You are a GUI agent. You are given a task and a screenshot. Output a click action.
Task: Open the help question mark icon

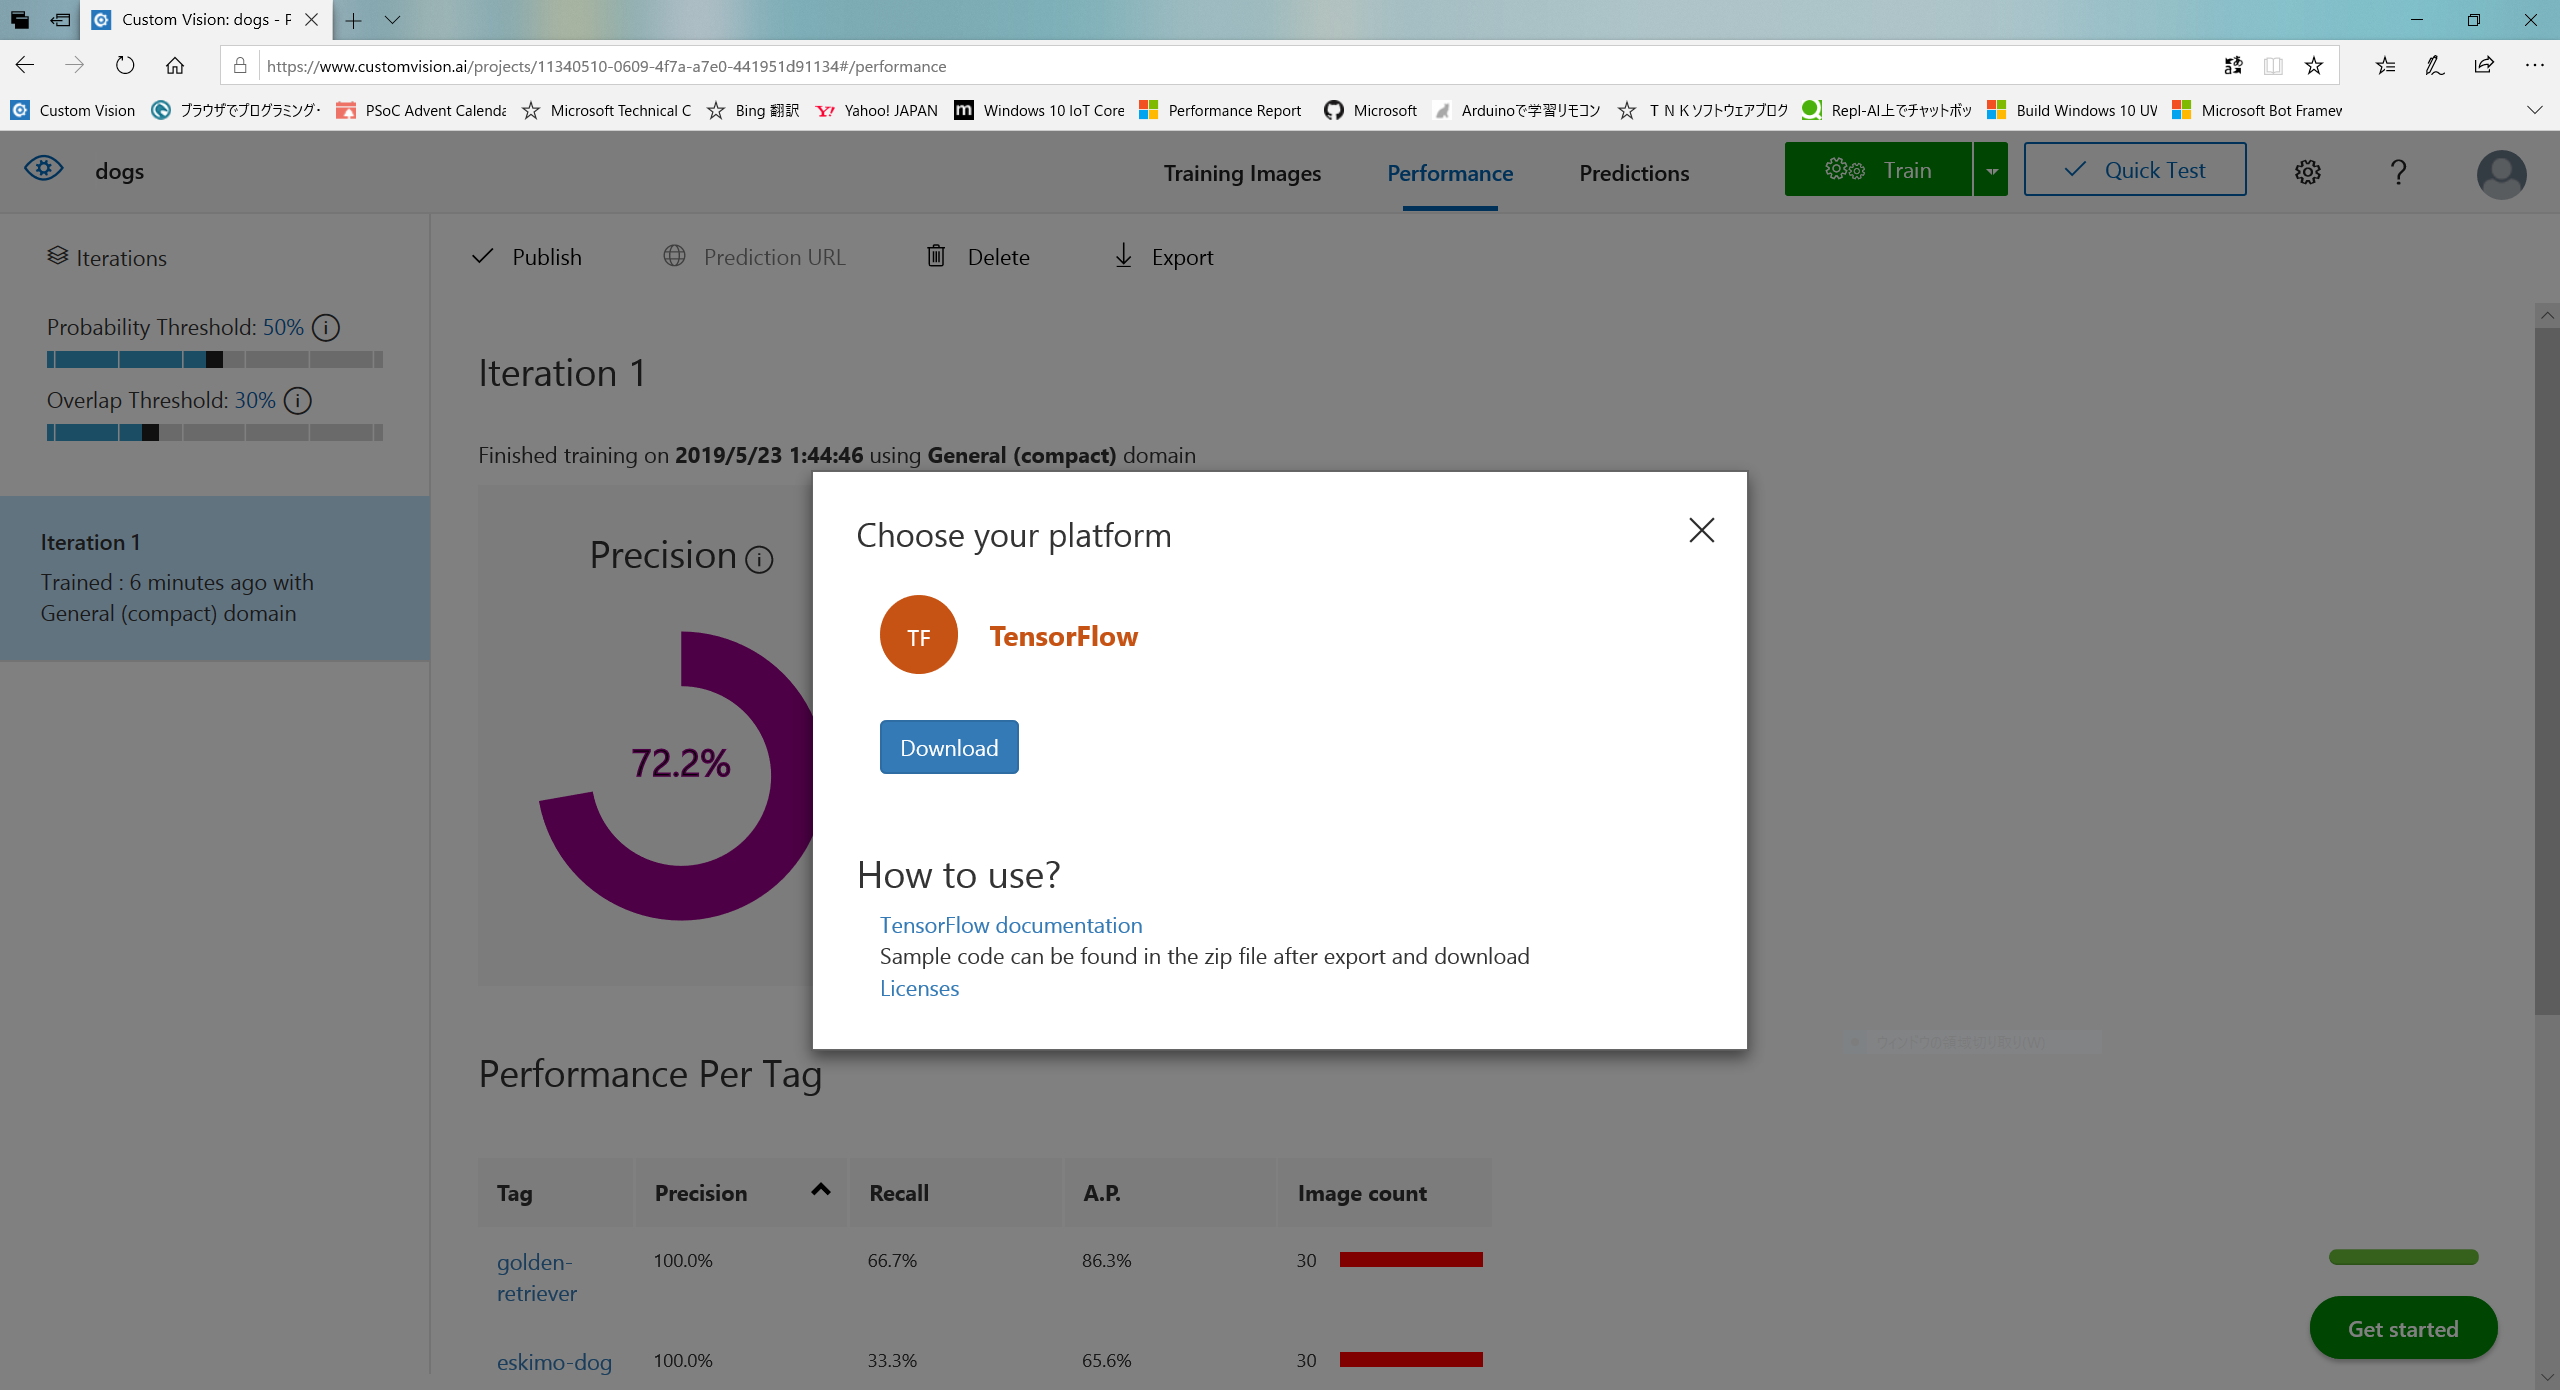pyautogui.click(x=2398, y=172)
